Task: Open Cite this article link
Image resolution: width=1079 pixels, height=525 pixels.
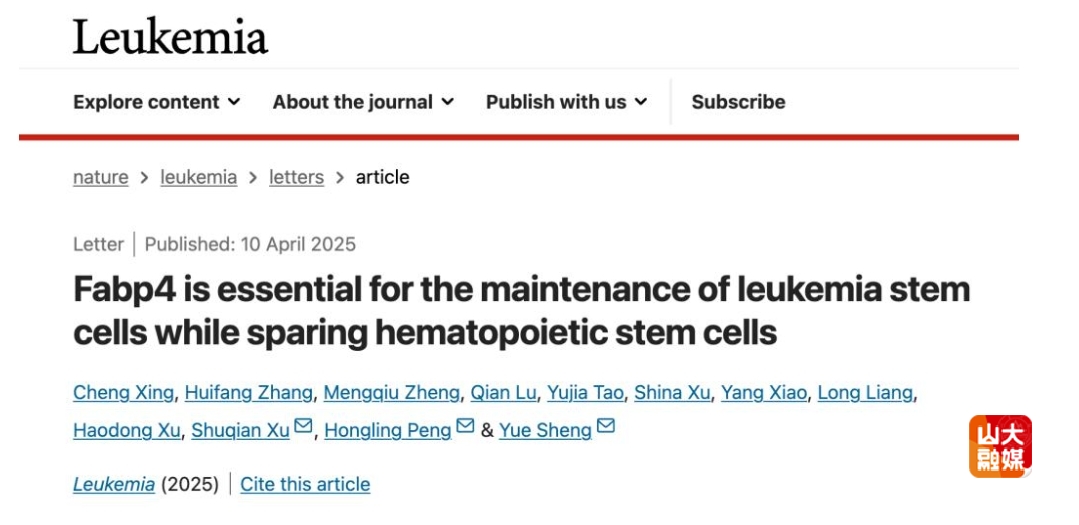Action: tap(305, 484)
